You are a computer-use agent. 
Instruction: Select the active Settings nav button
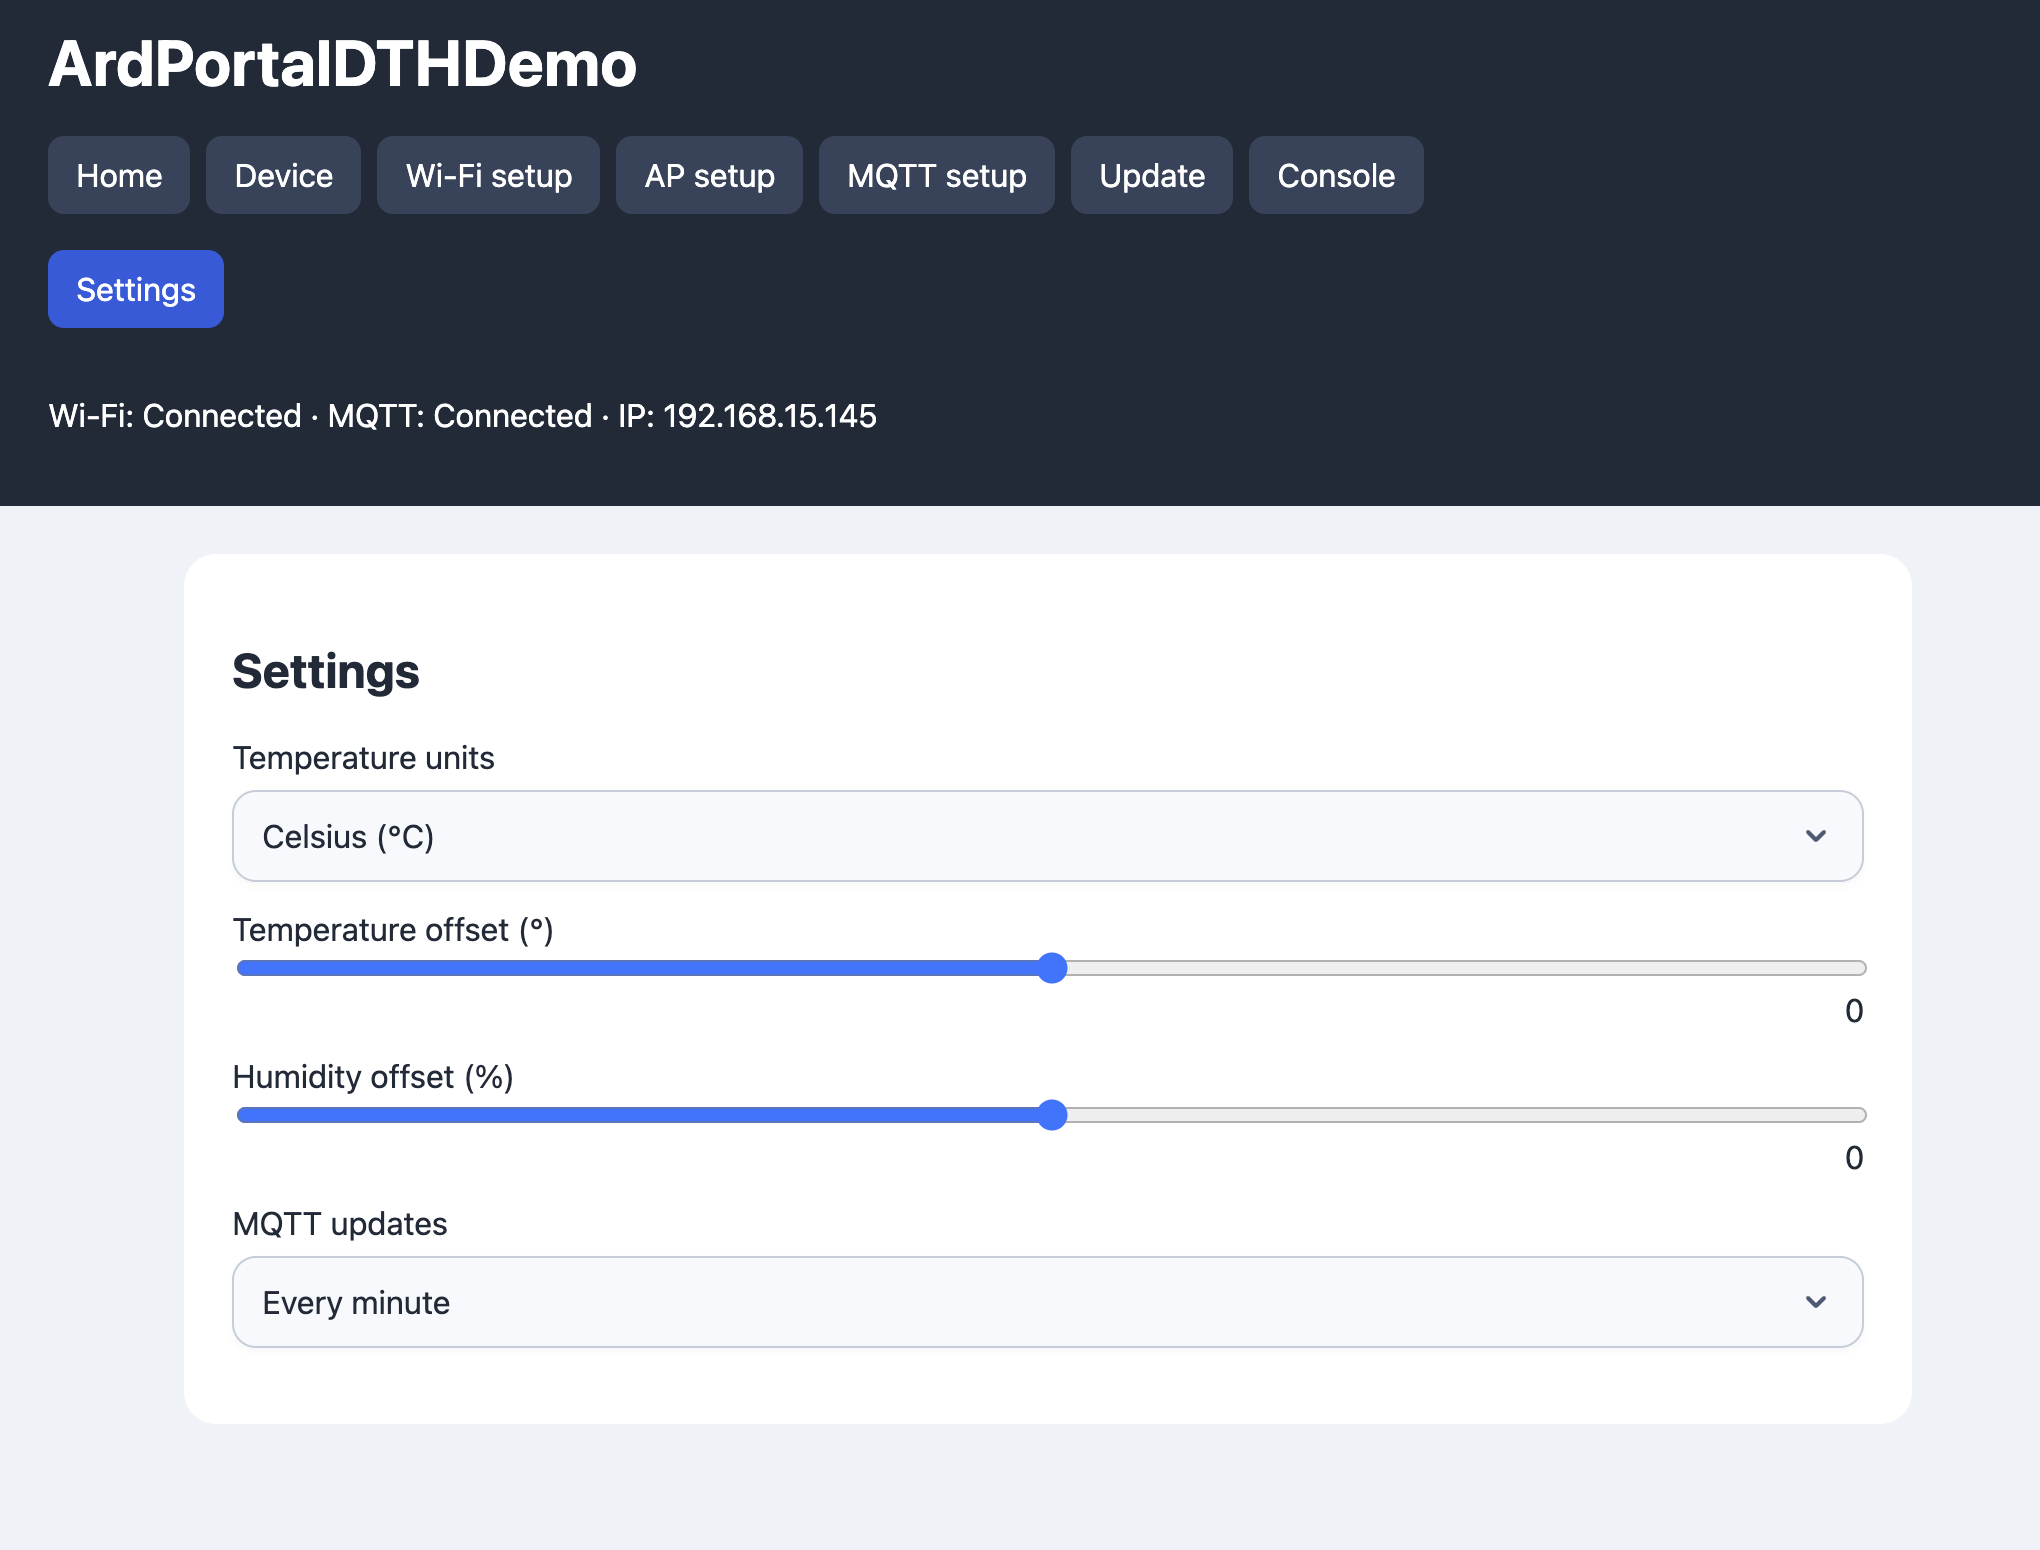pyautogui.click(x=136, y=289)
